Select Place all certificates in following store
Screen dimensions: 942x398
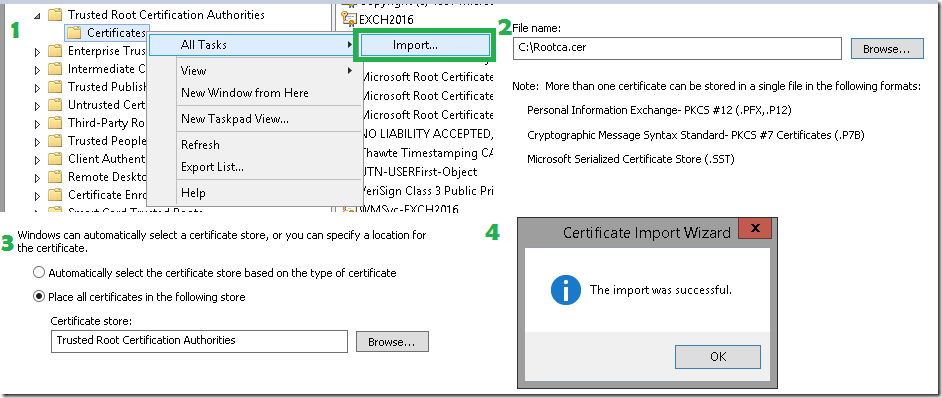pos(39,296)
